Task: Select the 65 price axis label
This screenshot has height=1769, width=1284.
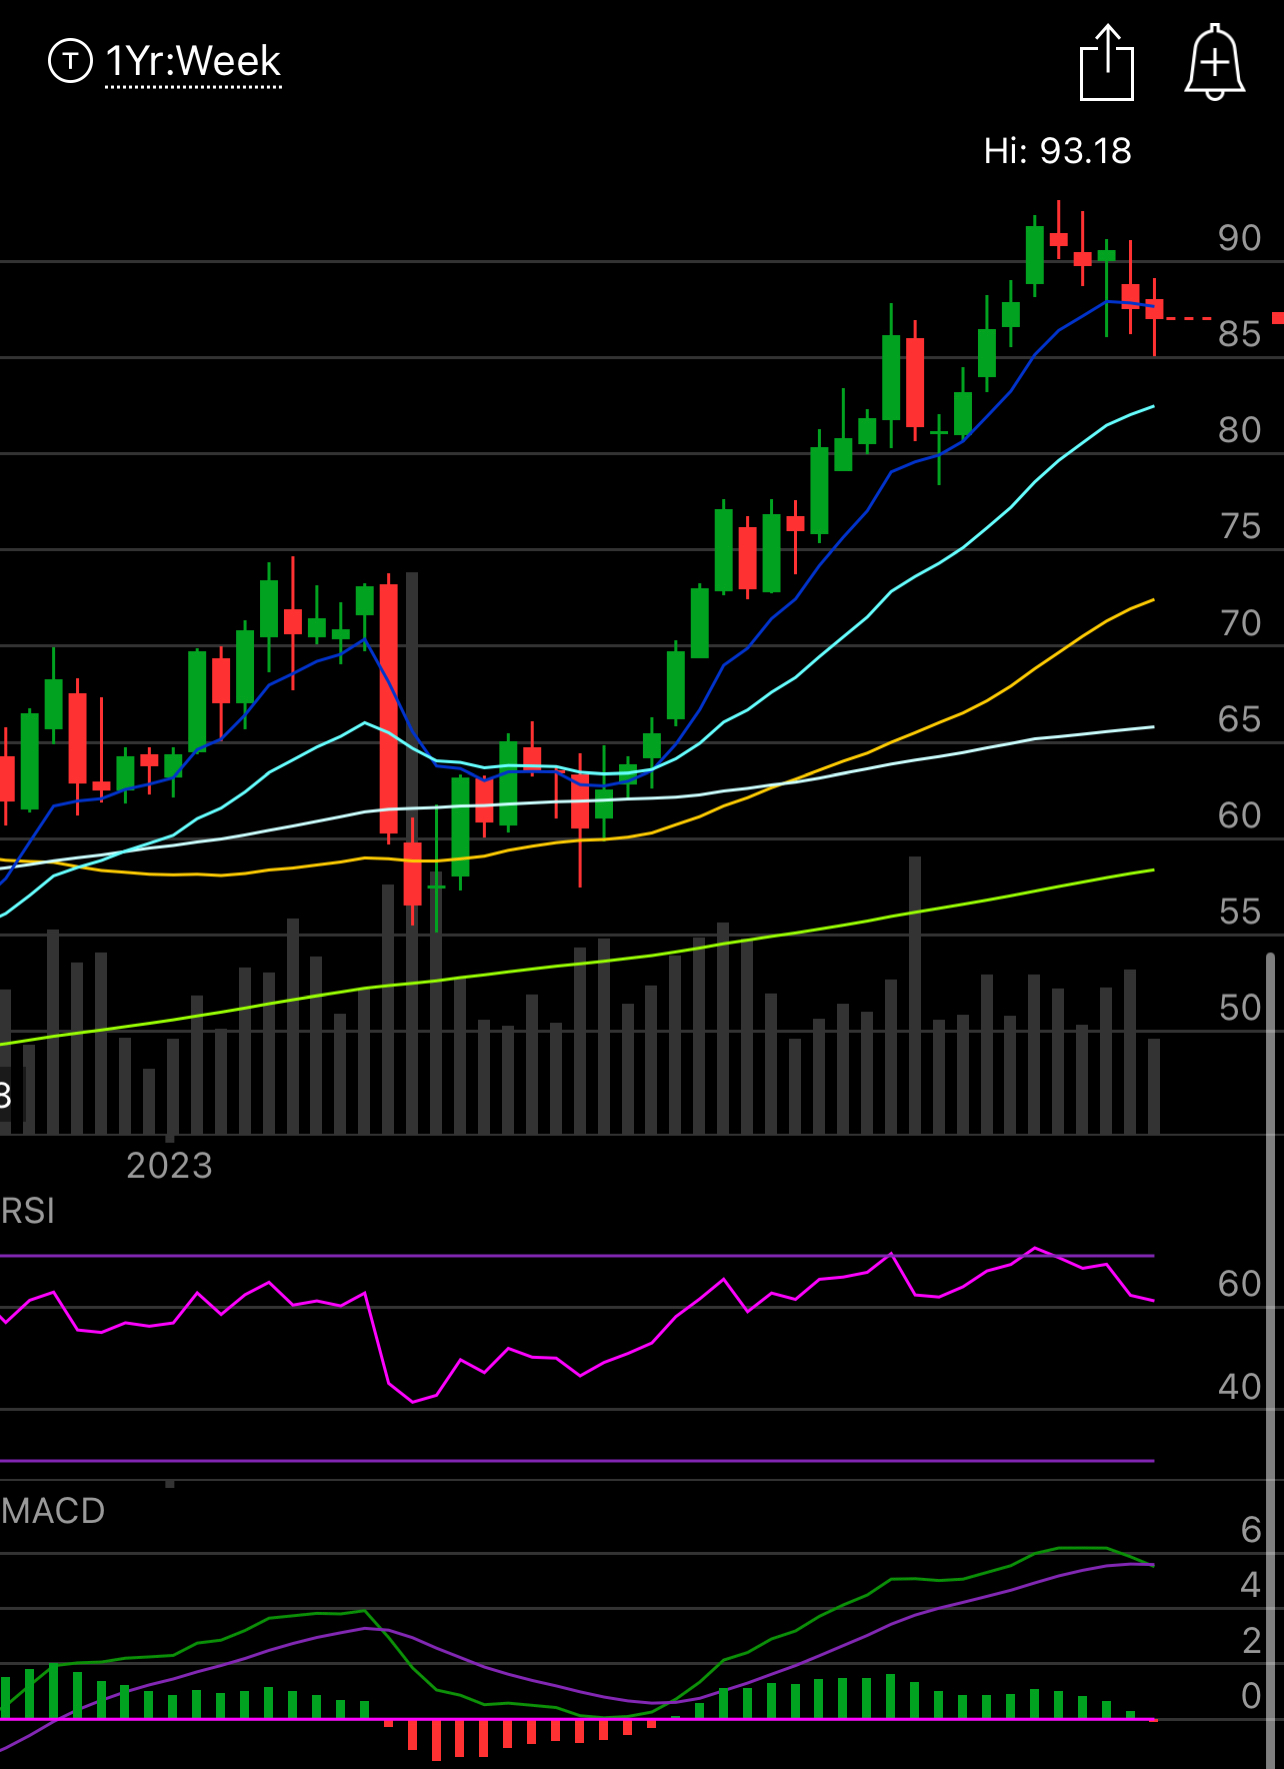Action: pos(1239,719)
